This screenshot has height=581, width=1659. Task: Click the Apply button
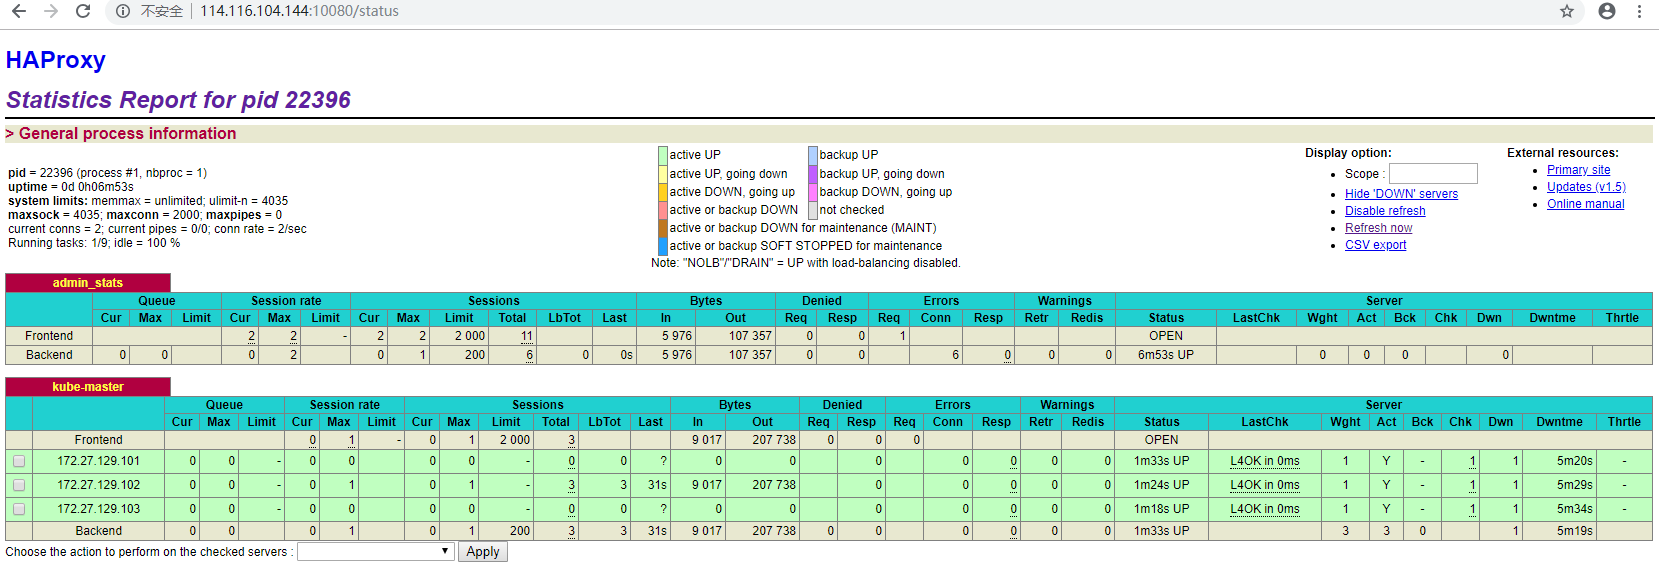click(483, 551)
